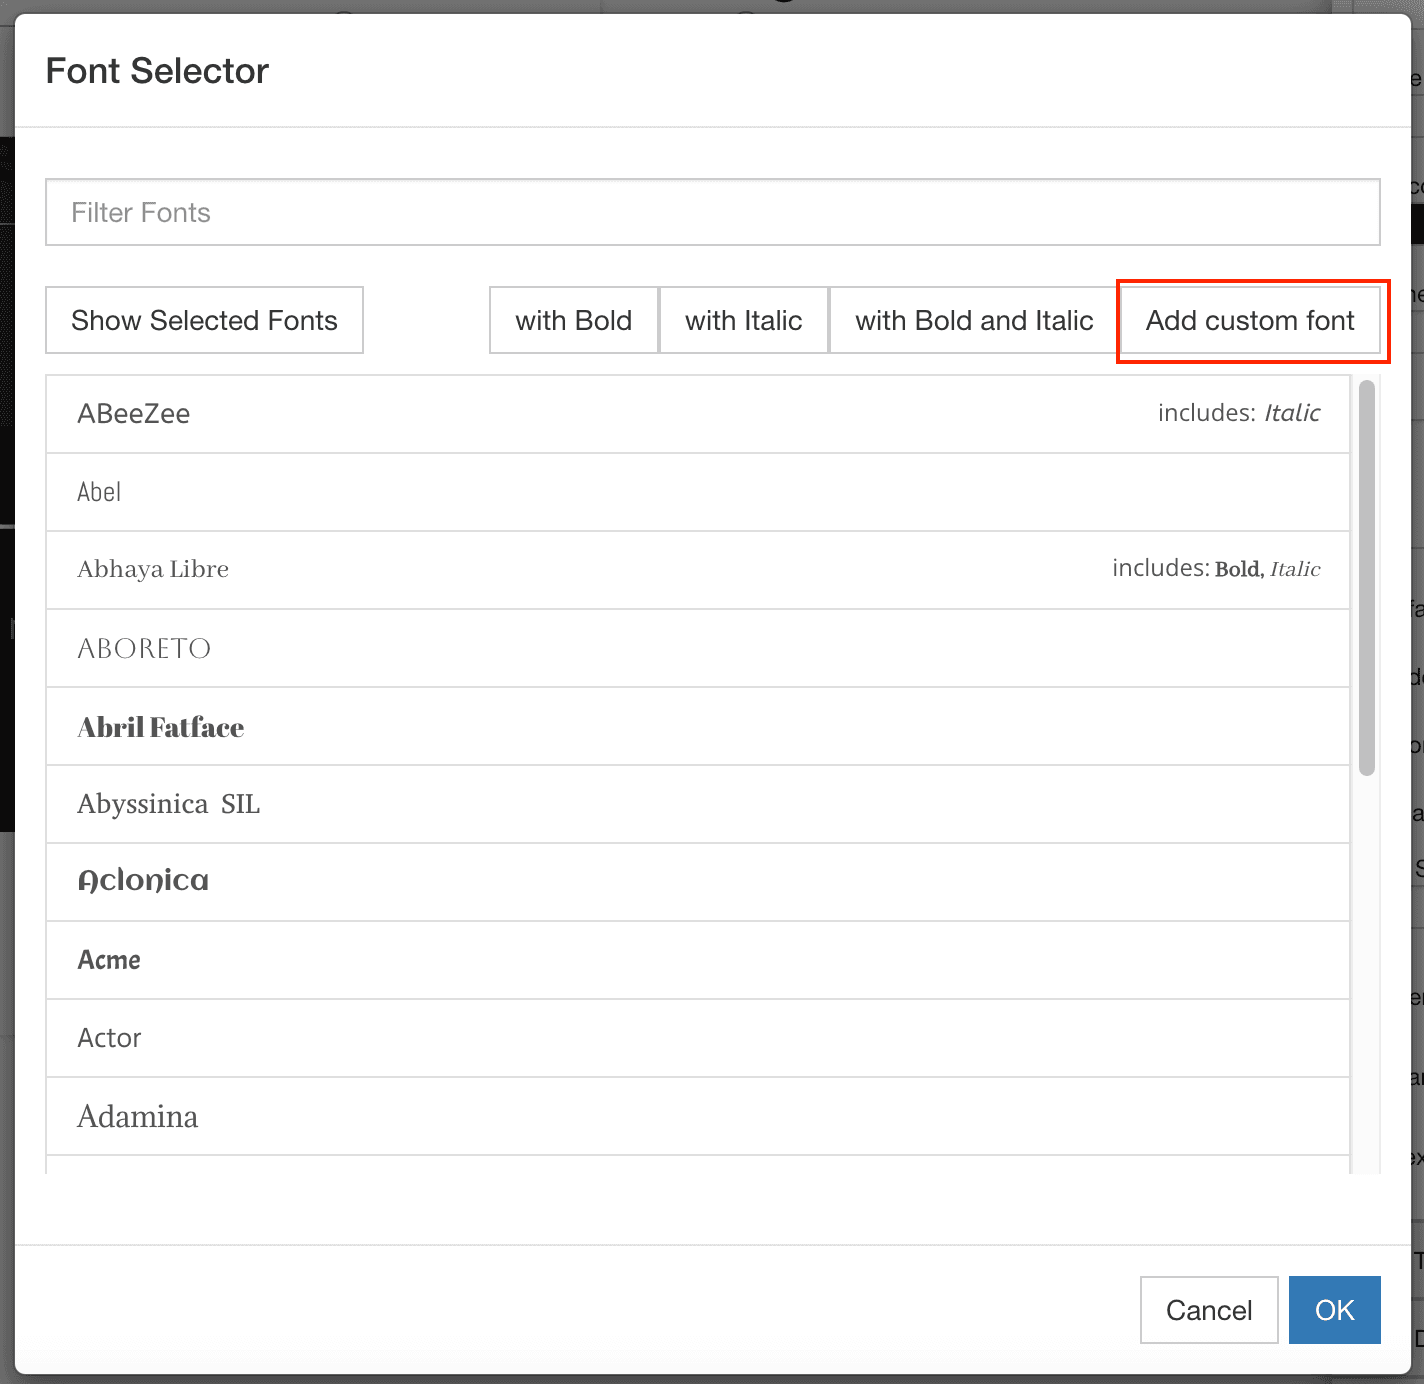Click the Font Selector dialog title
Image resolution: width=1424 pixels, height=1384 pixels.
158,71
